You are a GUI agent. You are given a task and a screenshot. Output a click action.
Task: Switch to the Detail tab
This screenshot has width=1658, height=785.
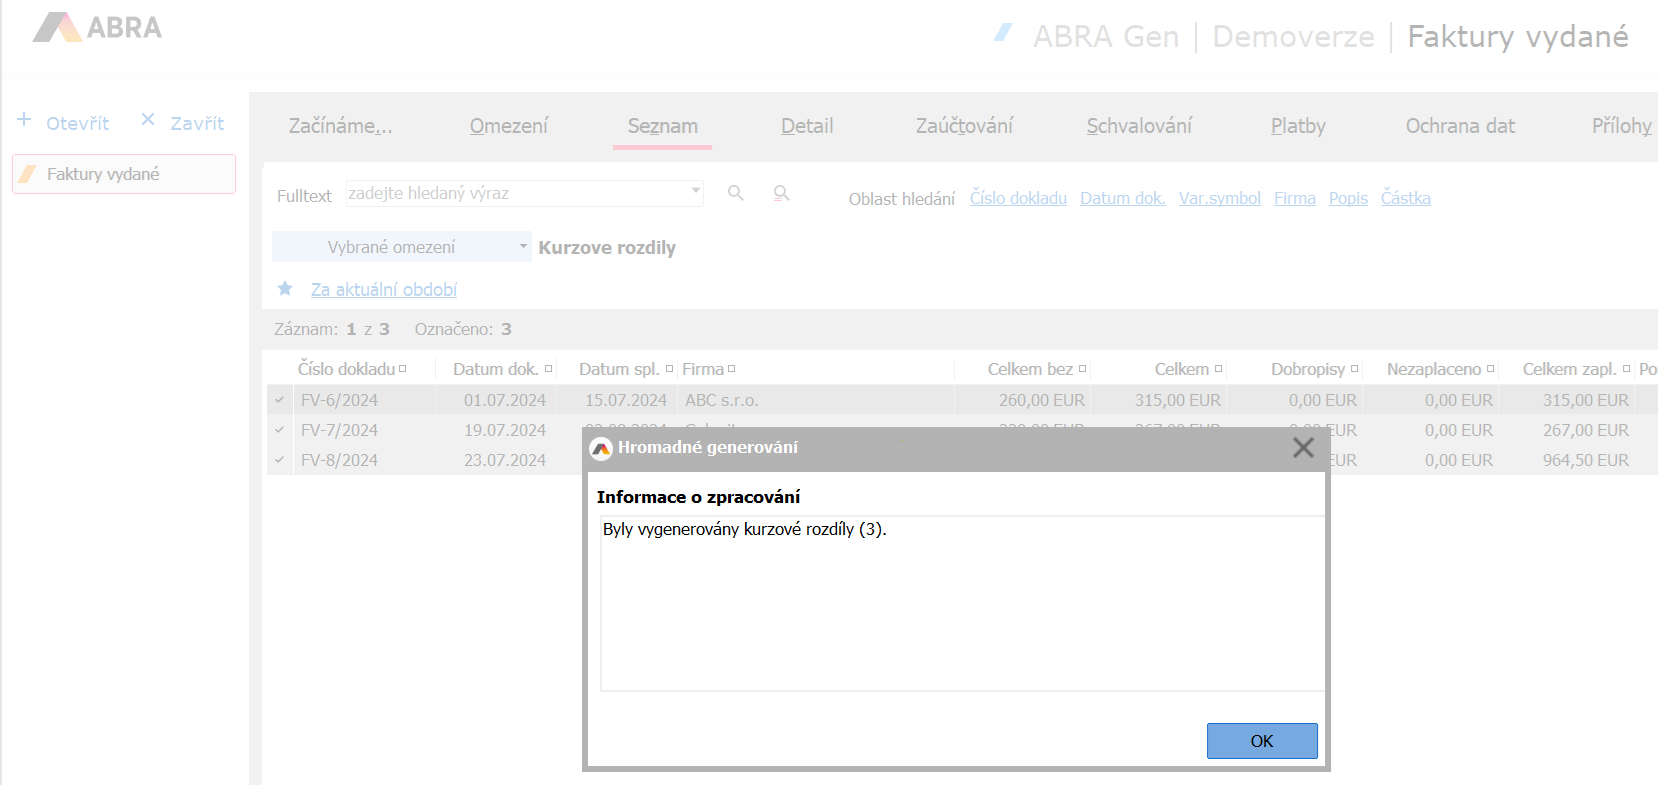click(806, 126)
